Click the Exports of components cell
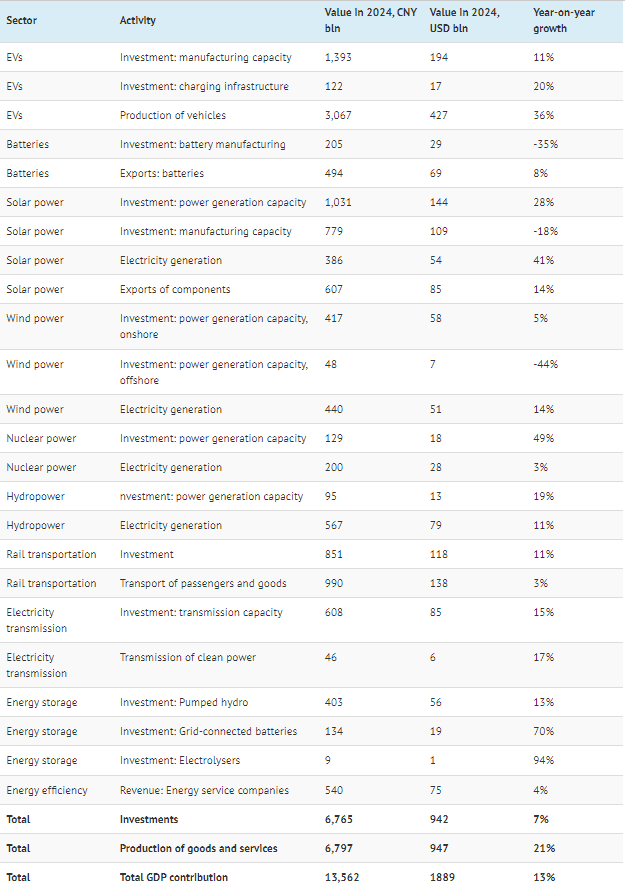This screenshot has height=891, width=625. [175, 289]
